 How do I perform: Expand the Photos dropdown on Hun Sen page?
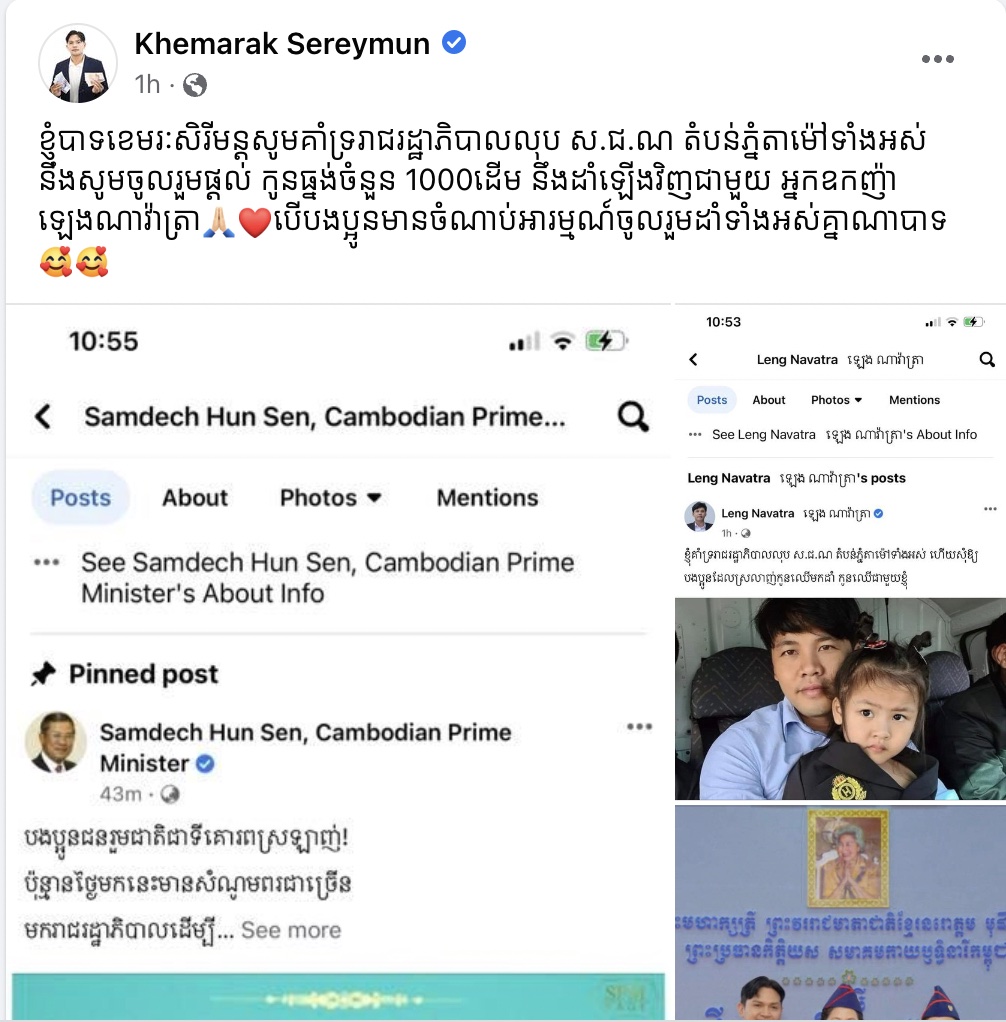point(331,498)
